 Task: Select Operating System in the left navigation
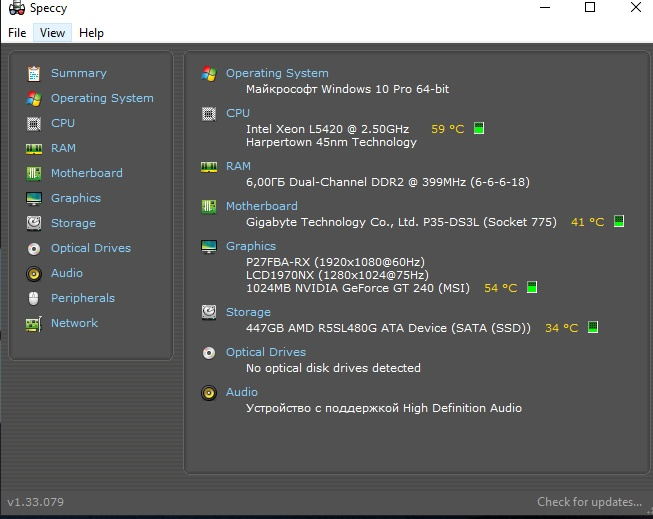coord(102,98)
